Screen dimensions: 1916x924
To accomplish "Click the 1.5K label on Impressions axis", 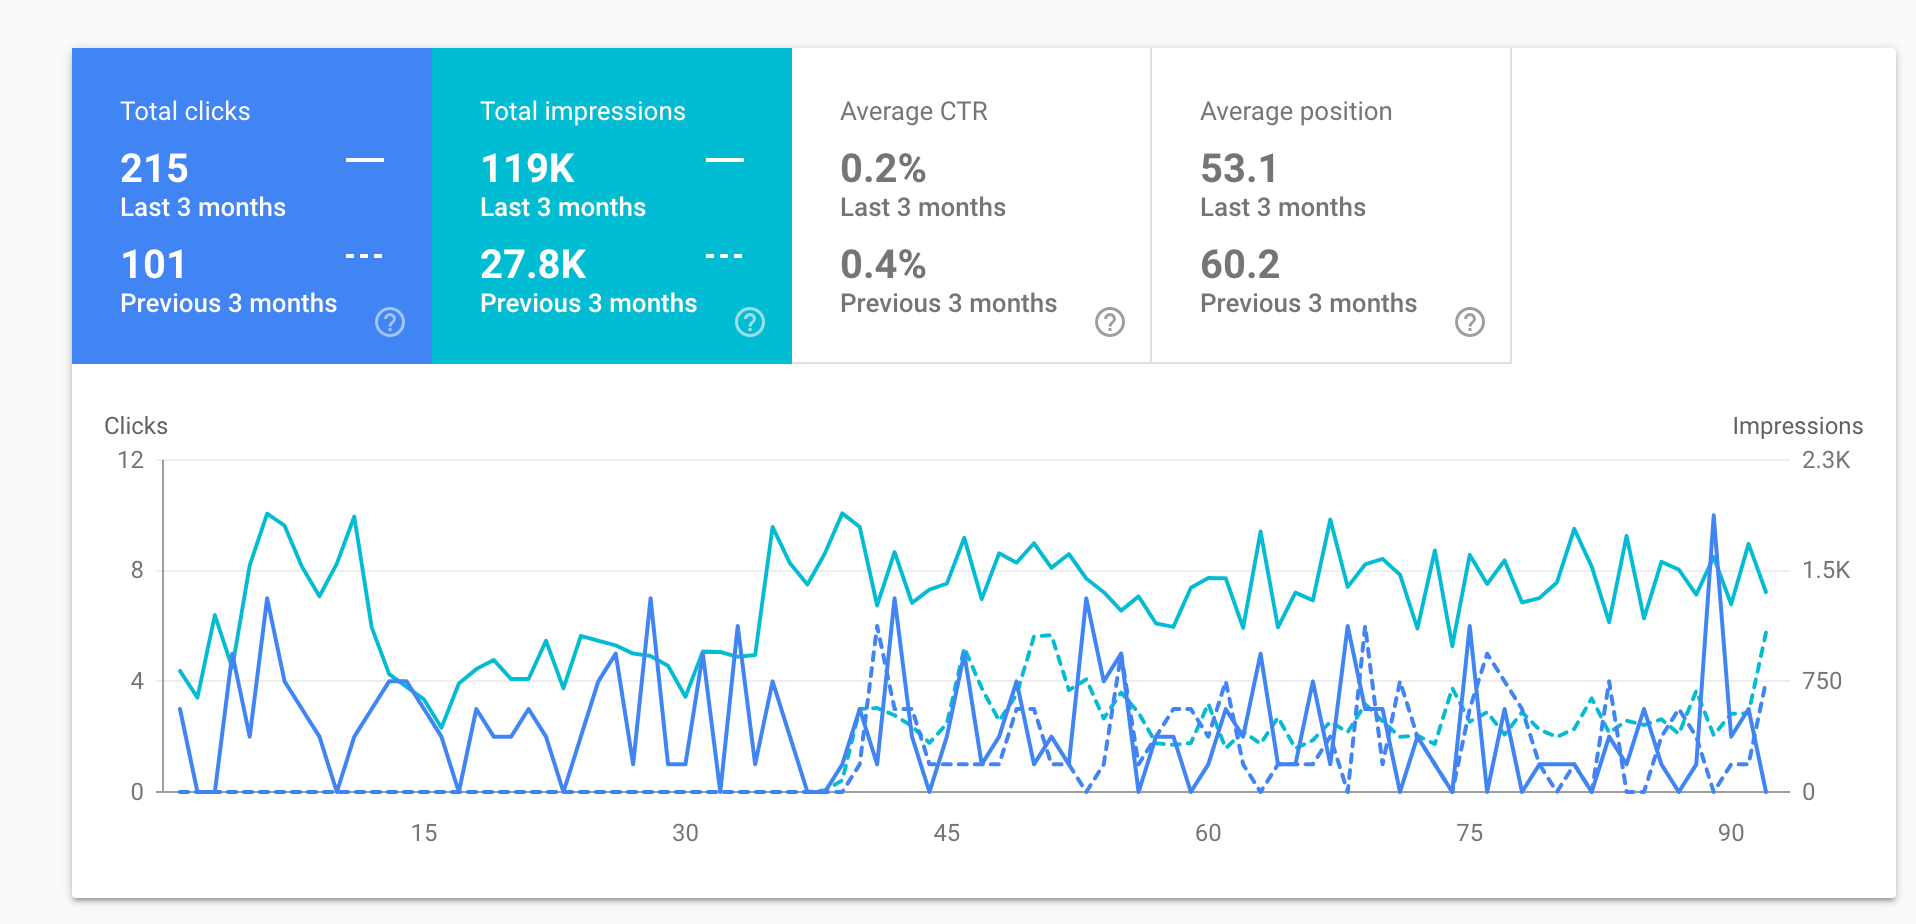I will [x=1826, y=570].
